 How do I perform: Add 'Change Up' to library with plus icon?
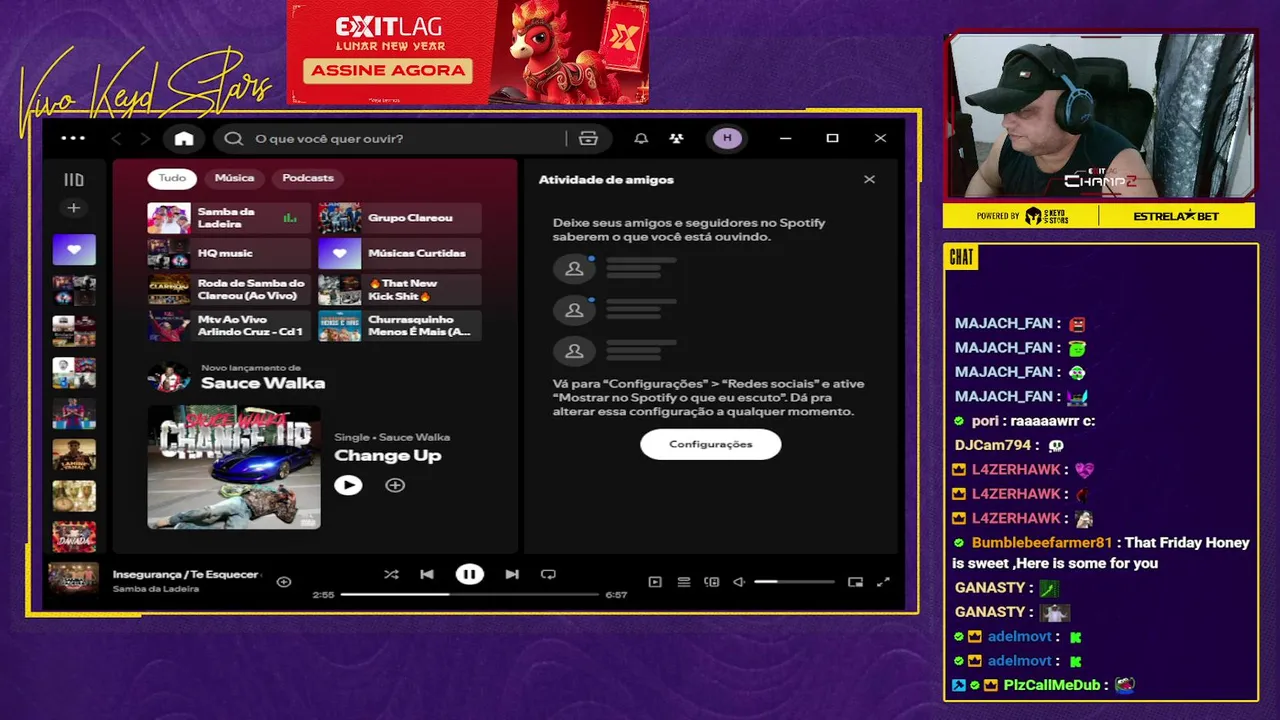point(395,485)
